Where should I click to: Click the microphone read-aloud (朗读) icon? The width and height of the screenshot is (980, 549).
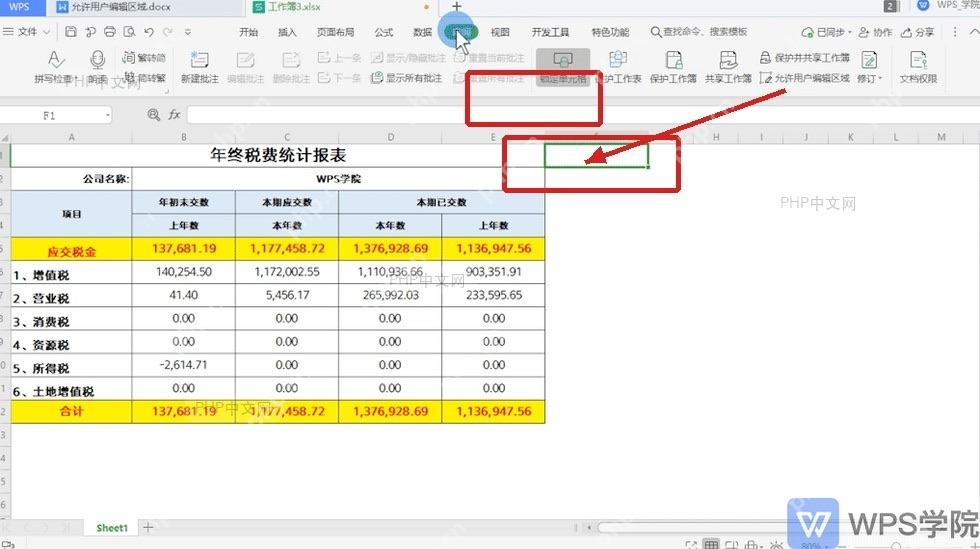[x=97, y=68]
